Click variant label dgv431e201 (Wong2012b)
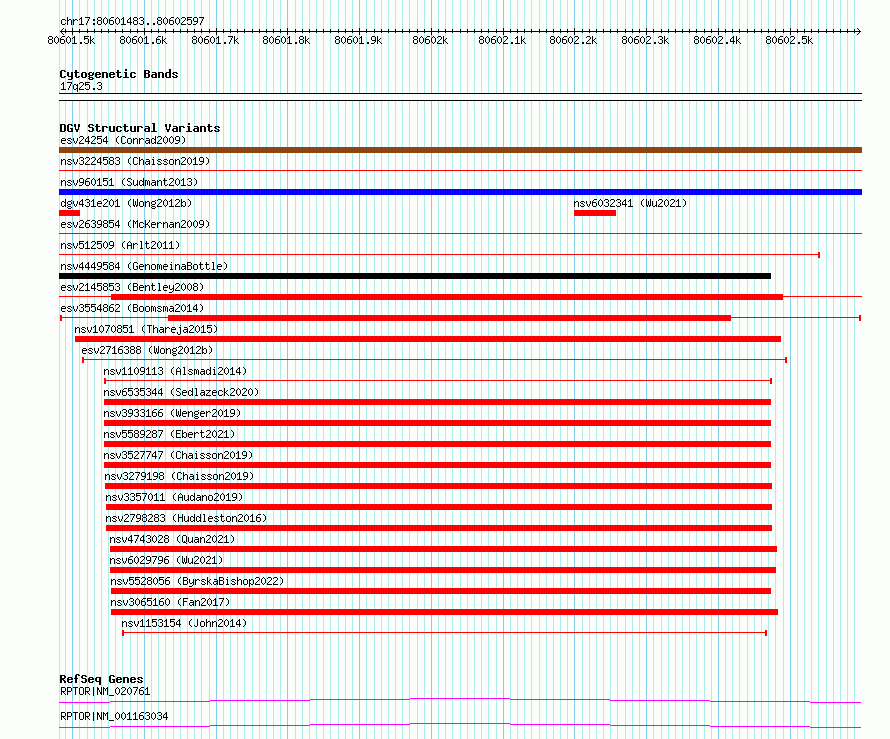The height and width of the screenshot is (739, 890). [126, 203]
